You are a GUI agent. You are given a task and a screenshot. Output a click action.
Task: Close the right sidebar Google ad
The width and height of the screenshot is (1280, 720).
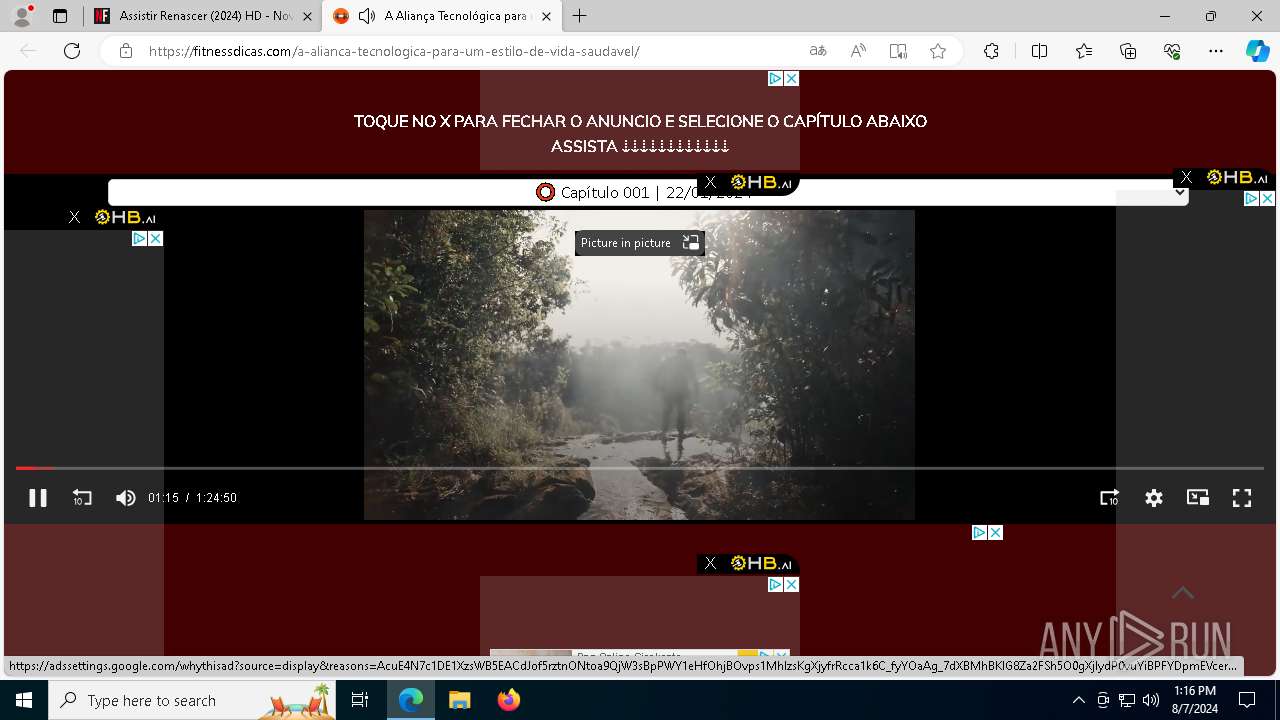point(1267,198)
